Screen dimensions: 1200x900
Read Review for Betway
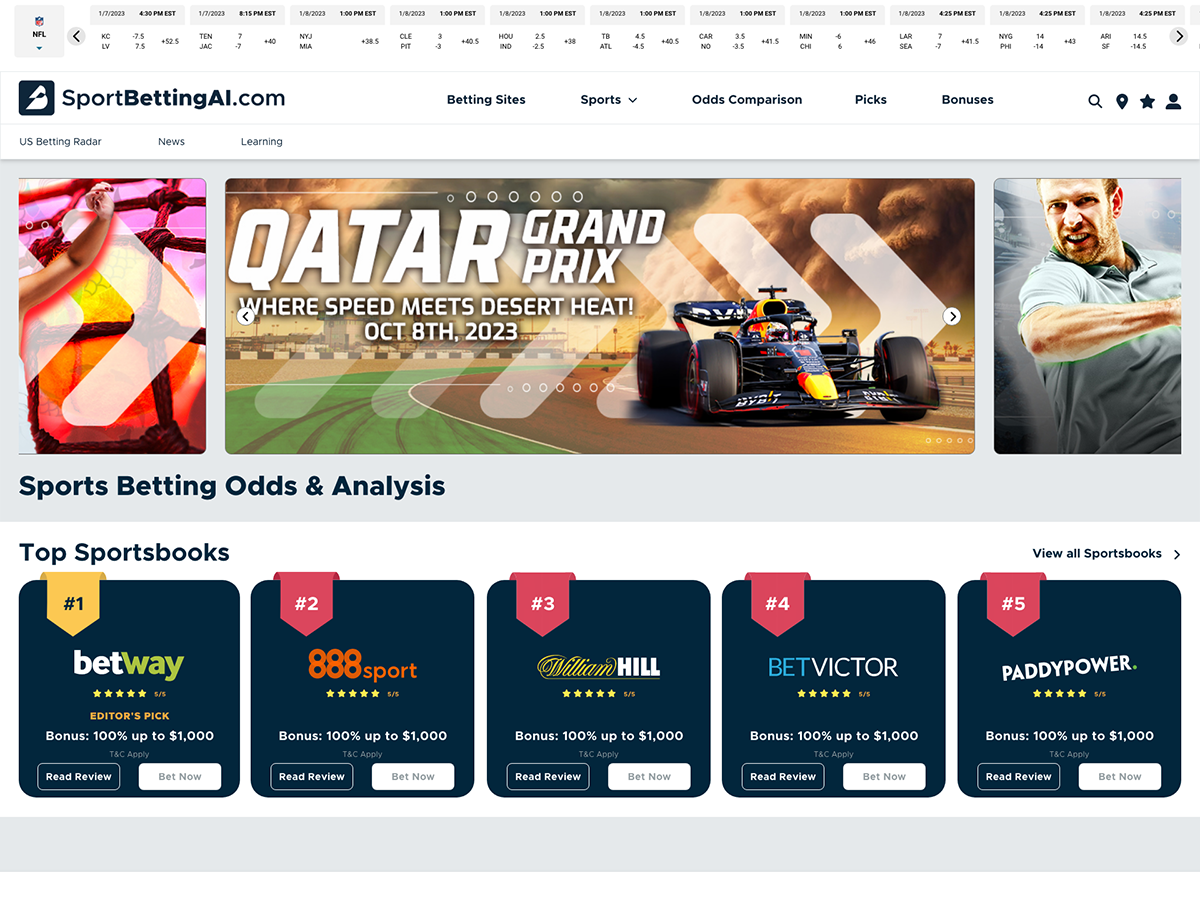79,777
